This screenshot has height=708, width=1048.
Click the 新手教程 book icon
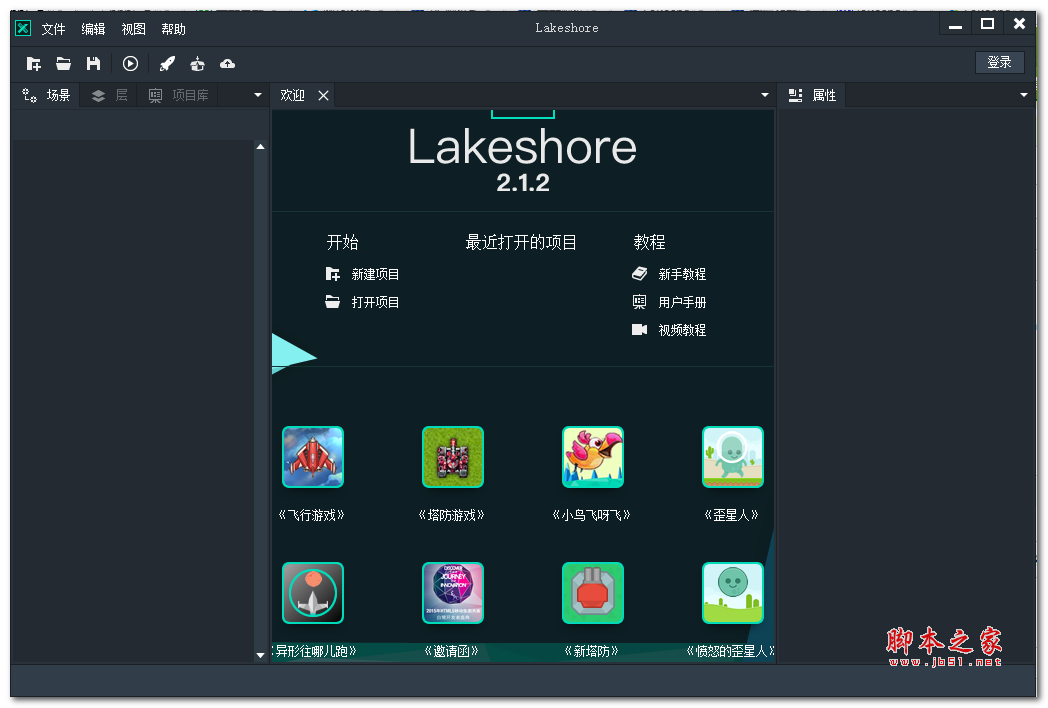click(640, 273)
